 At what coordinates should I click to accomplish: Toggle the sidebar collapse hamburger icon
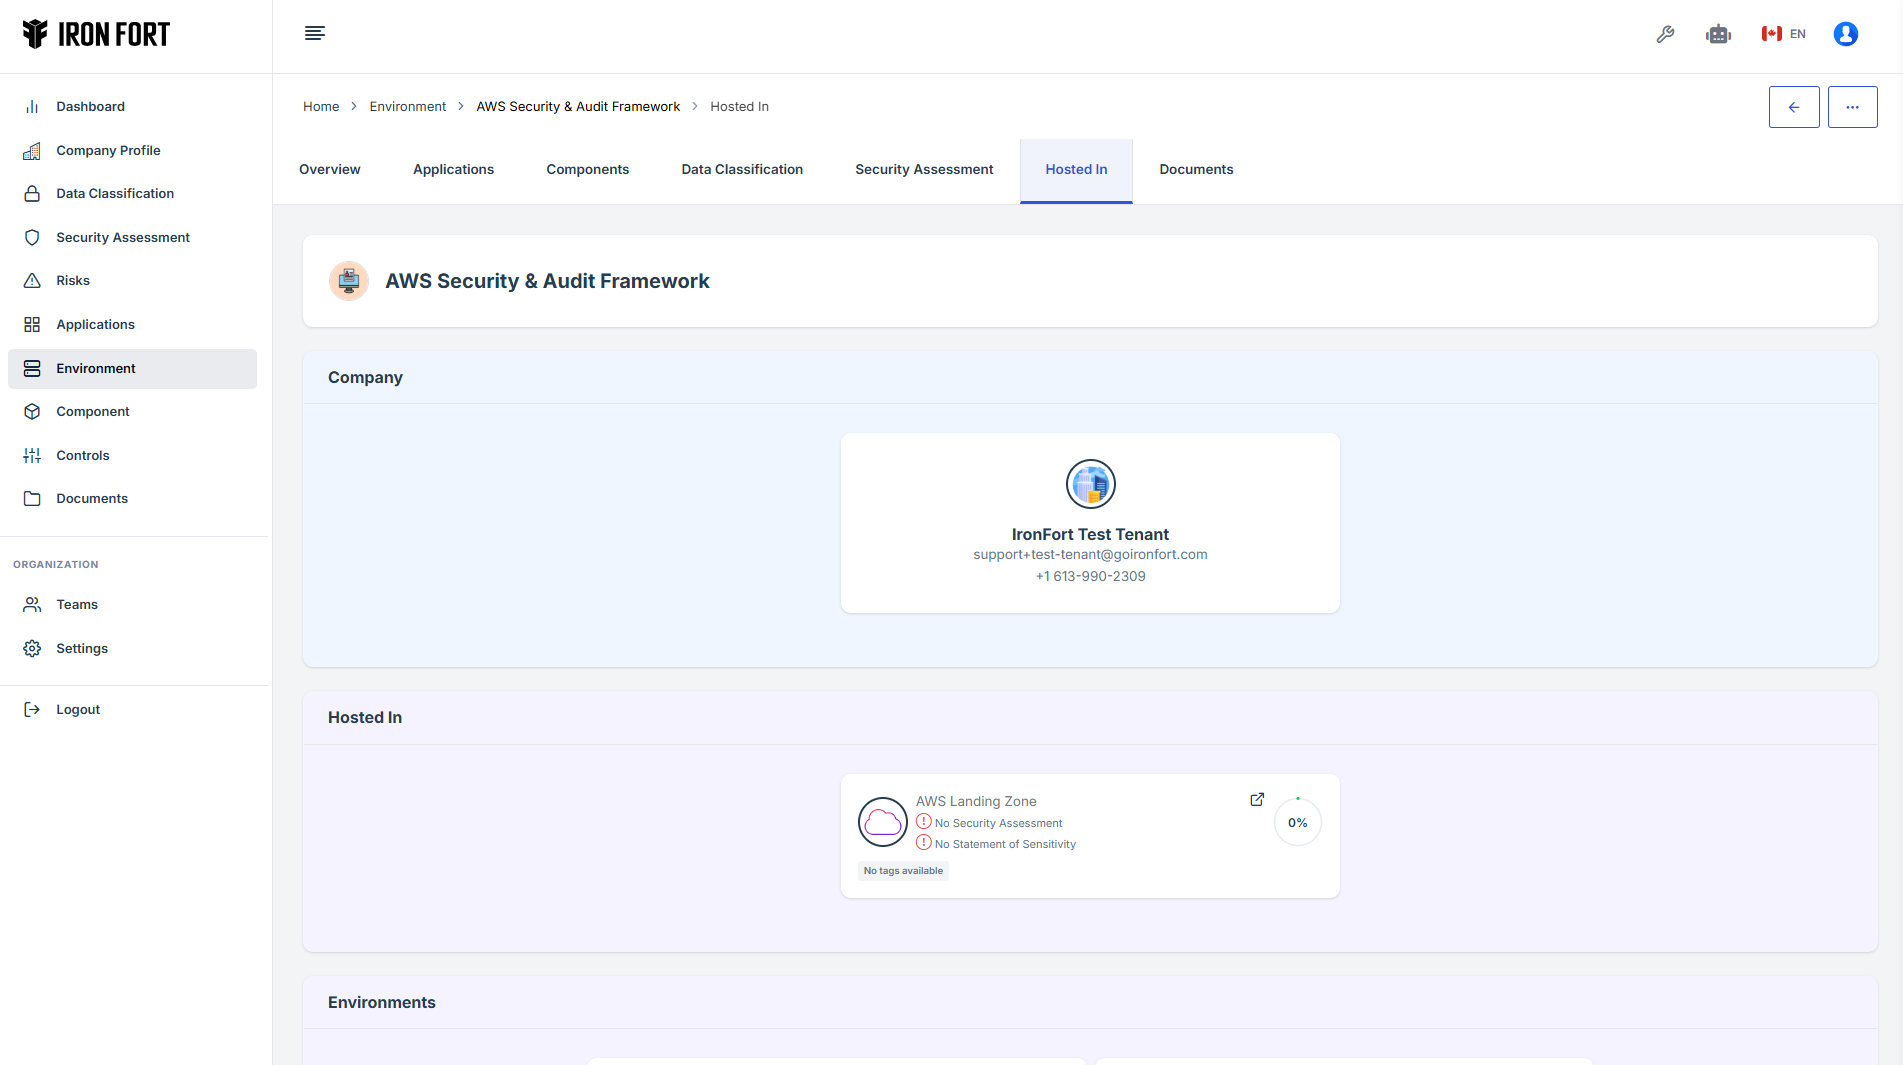coord(314,34)
